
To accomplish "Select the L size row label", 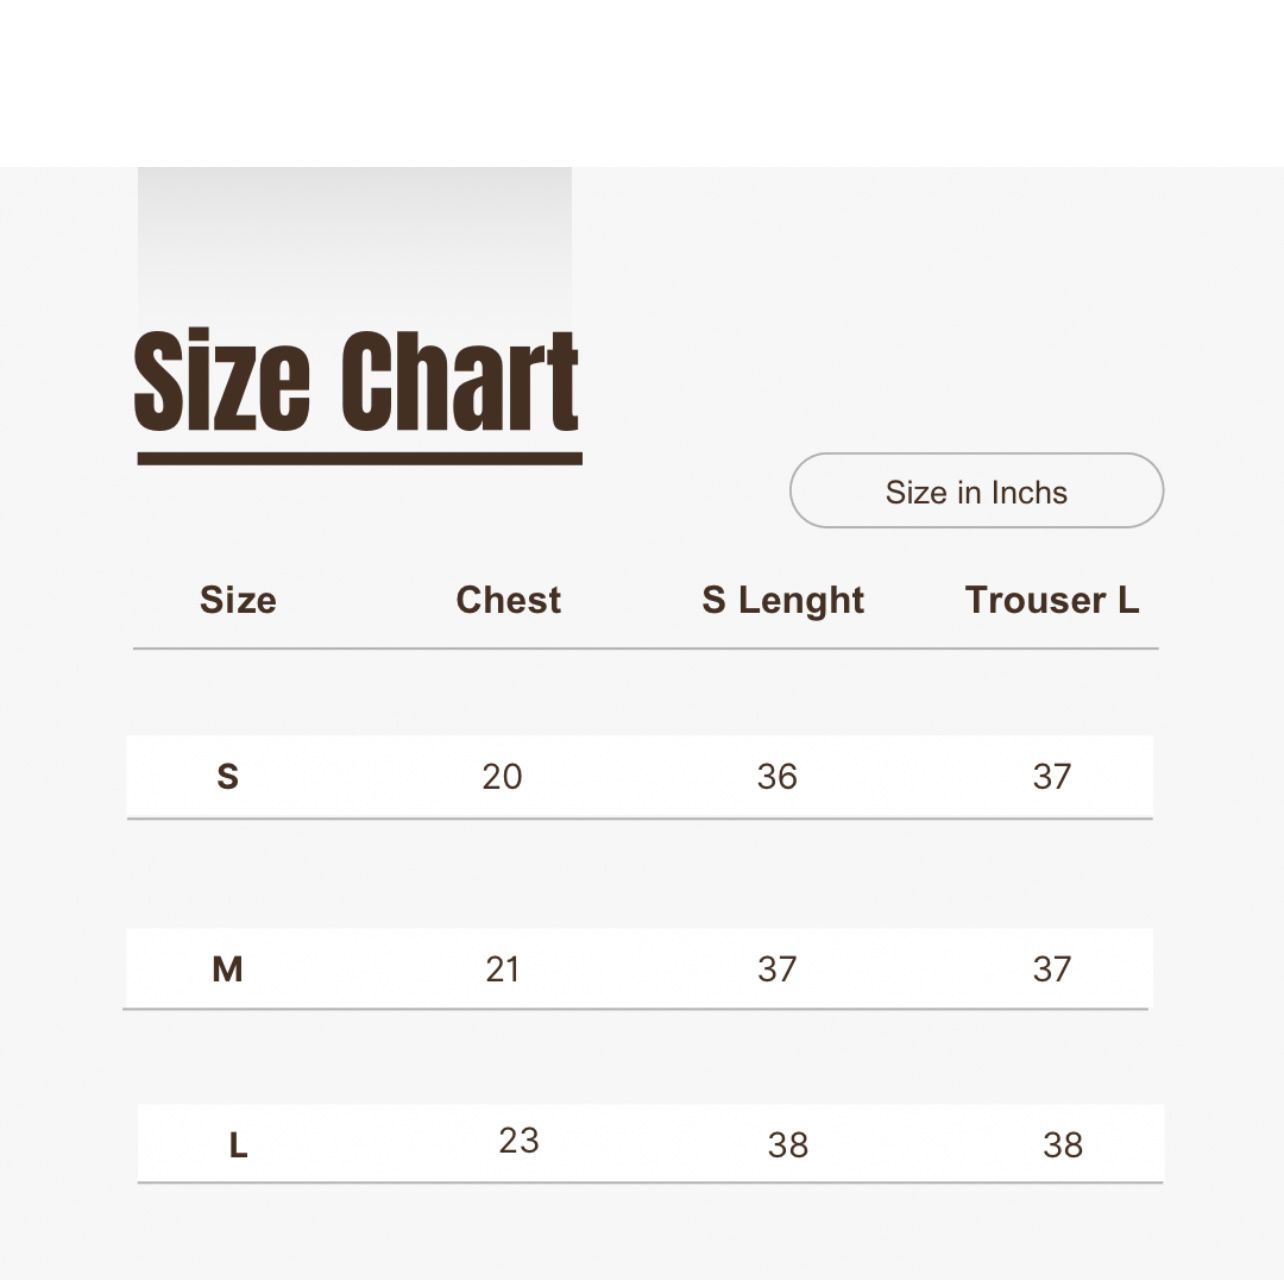I will [238, 1145].
